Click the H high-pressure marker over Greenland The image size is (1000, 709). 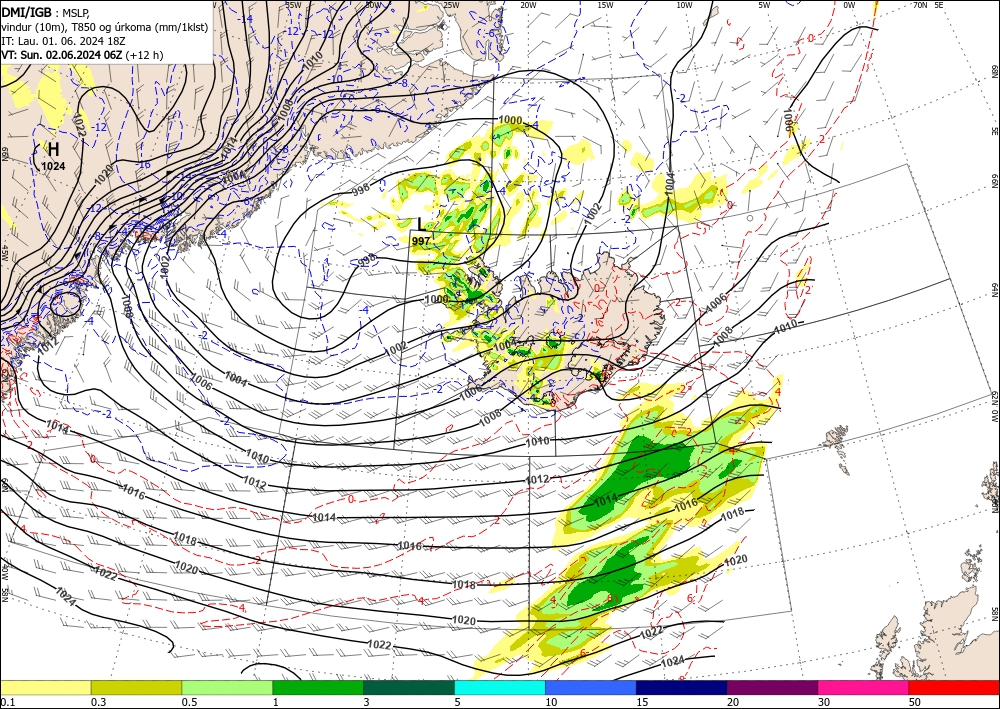pyautogui.click(x=54, y=150)
